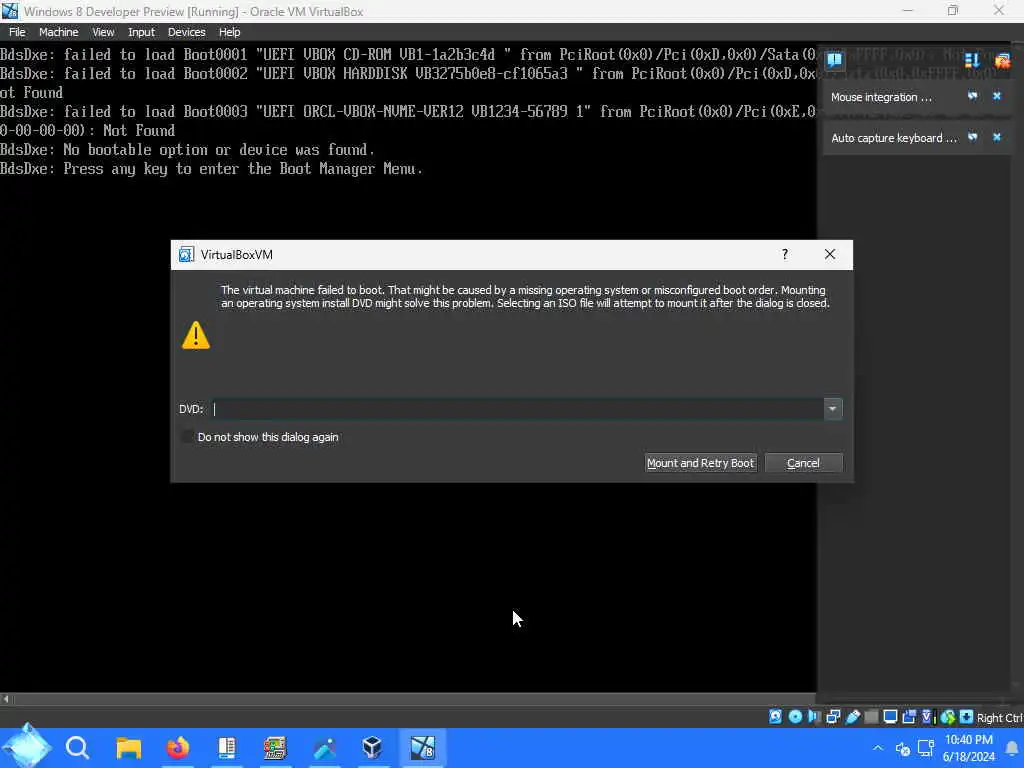Screen dimensions: 1024x768
Task: Dismiss the Auto capture keyboard notification
Action: tap(997, 137)
